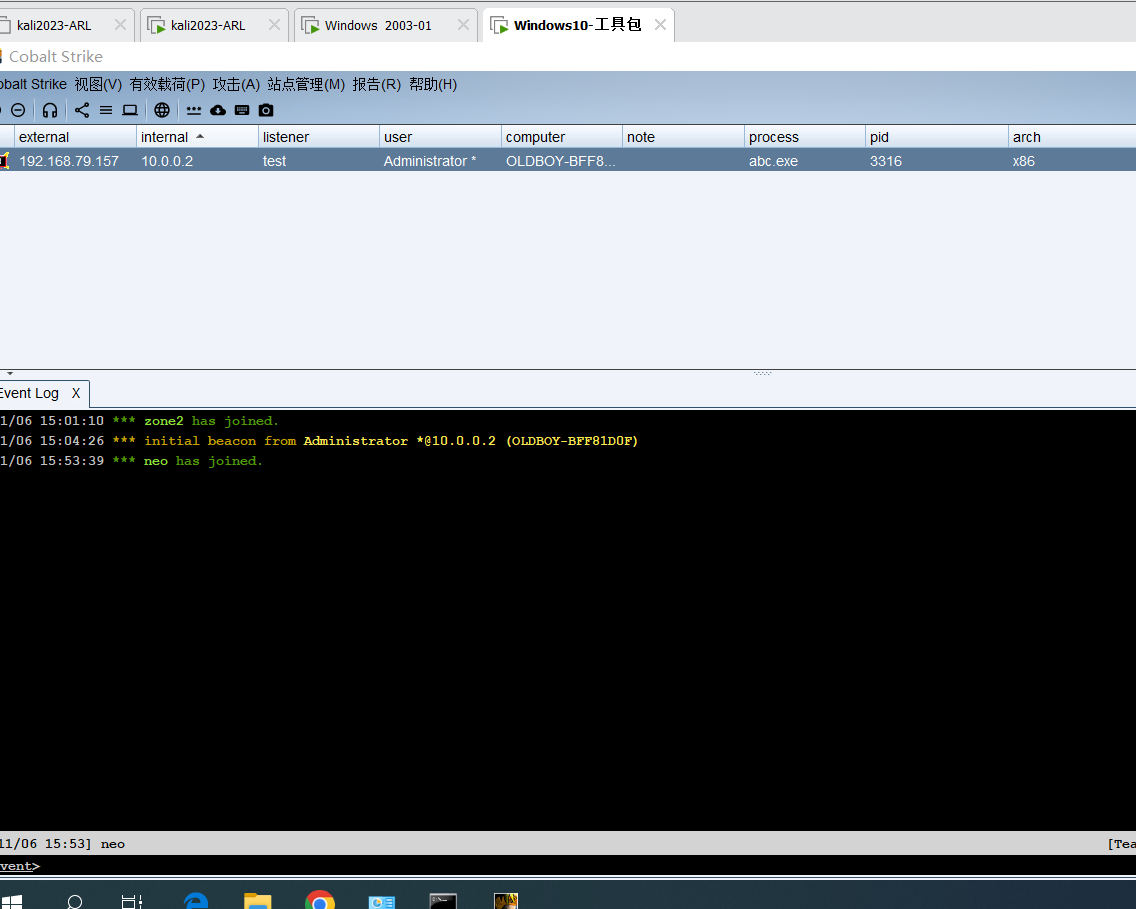Open downloaded files cloud icon
Screen dimensions: 1136x909
tap(218, 110)
